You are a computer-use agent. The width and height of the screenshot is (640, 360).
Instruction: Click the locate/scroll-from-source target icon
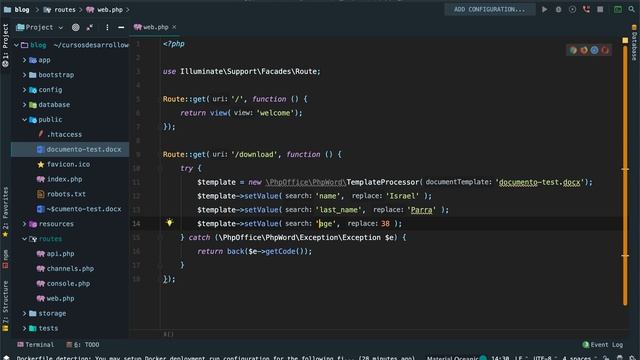76,27
